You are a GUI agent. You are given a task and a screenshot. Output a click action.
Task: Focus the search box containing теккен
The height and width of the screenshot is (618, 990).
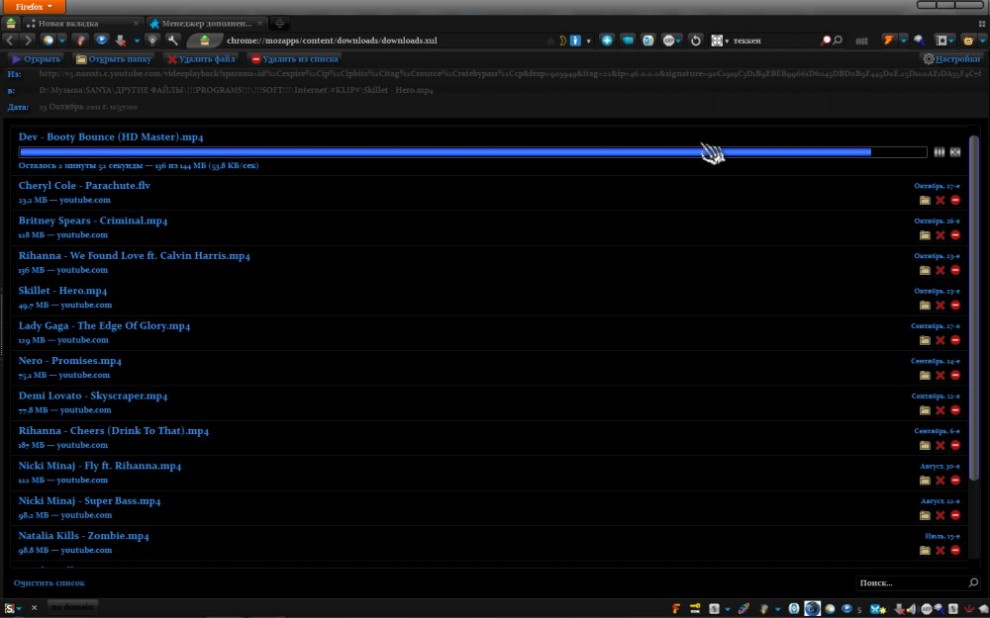pyautogui.click(x=775, y=40)
